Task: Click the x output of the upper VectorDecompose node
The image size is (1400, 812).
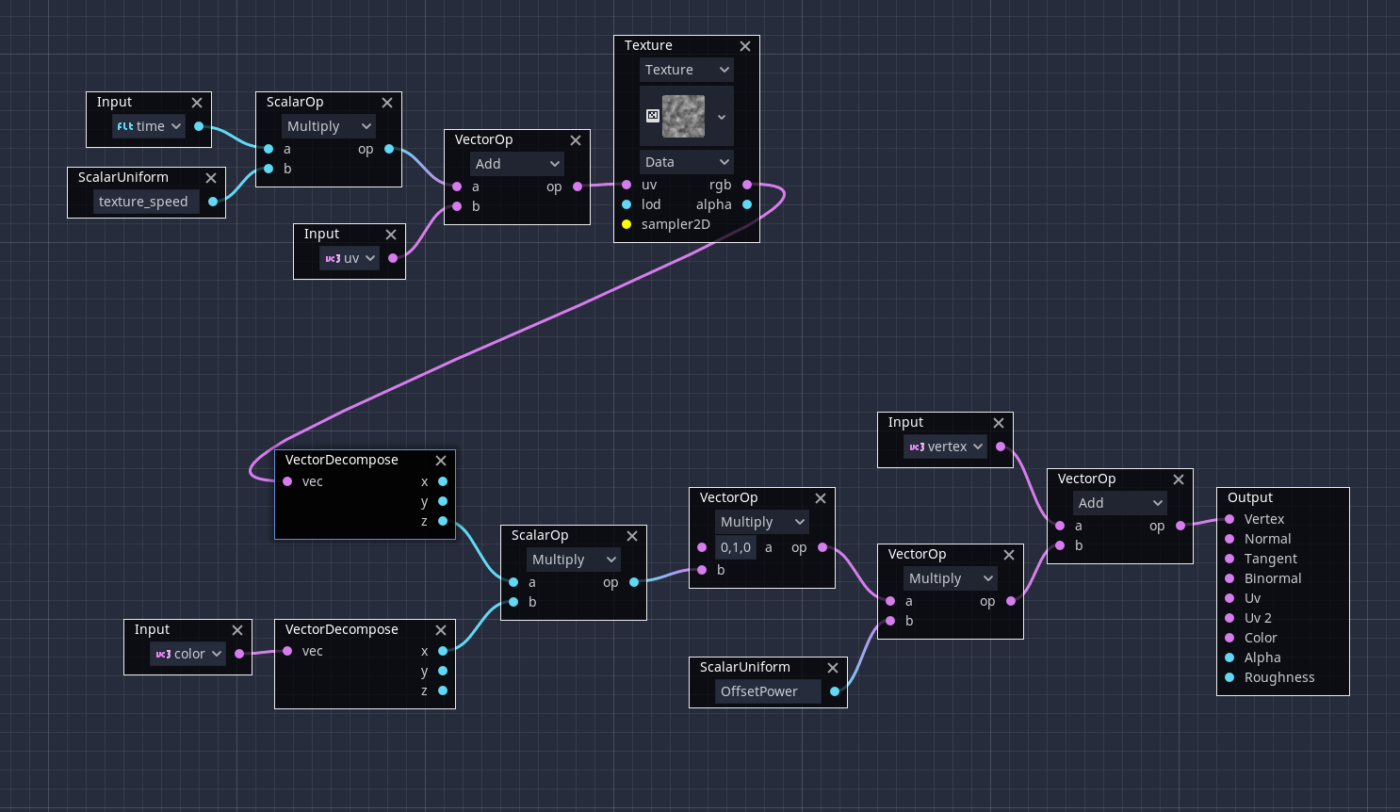Action: [442, 481]
